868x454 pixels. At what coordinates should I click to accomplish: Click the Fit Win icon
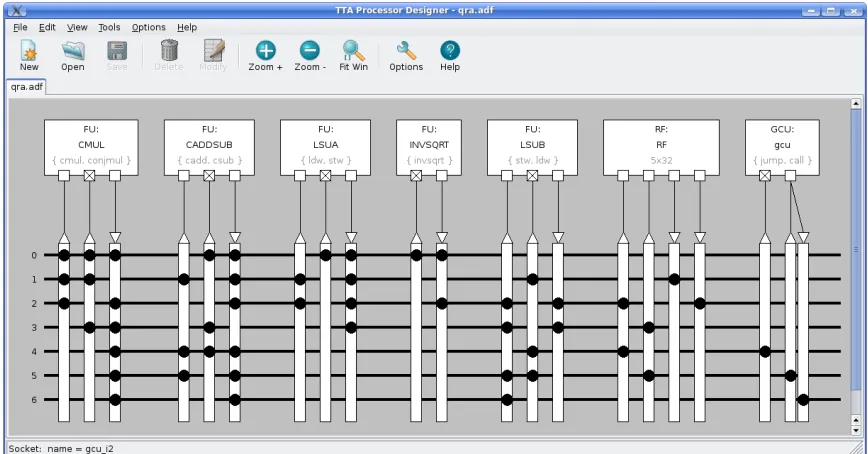[x=353, y=50]
